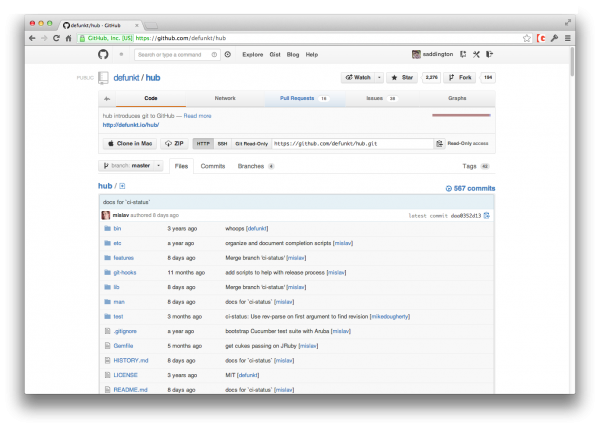Focus the search or command field

(177, 55)
